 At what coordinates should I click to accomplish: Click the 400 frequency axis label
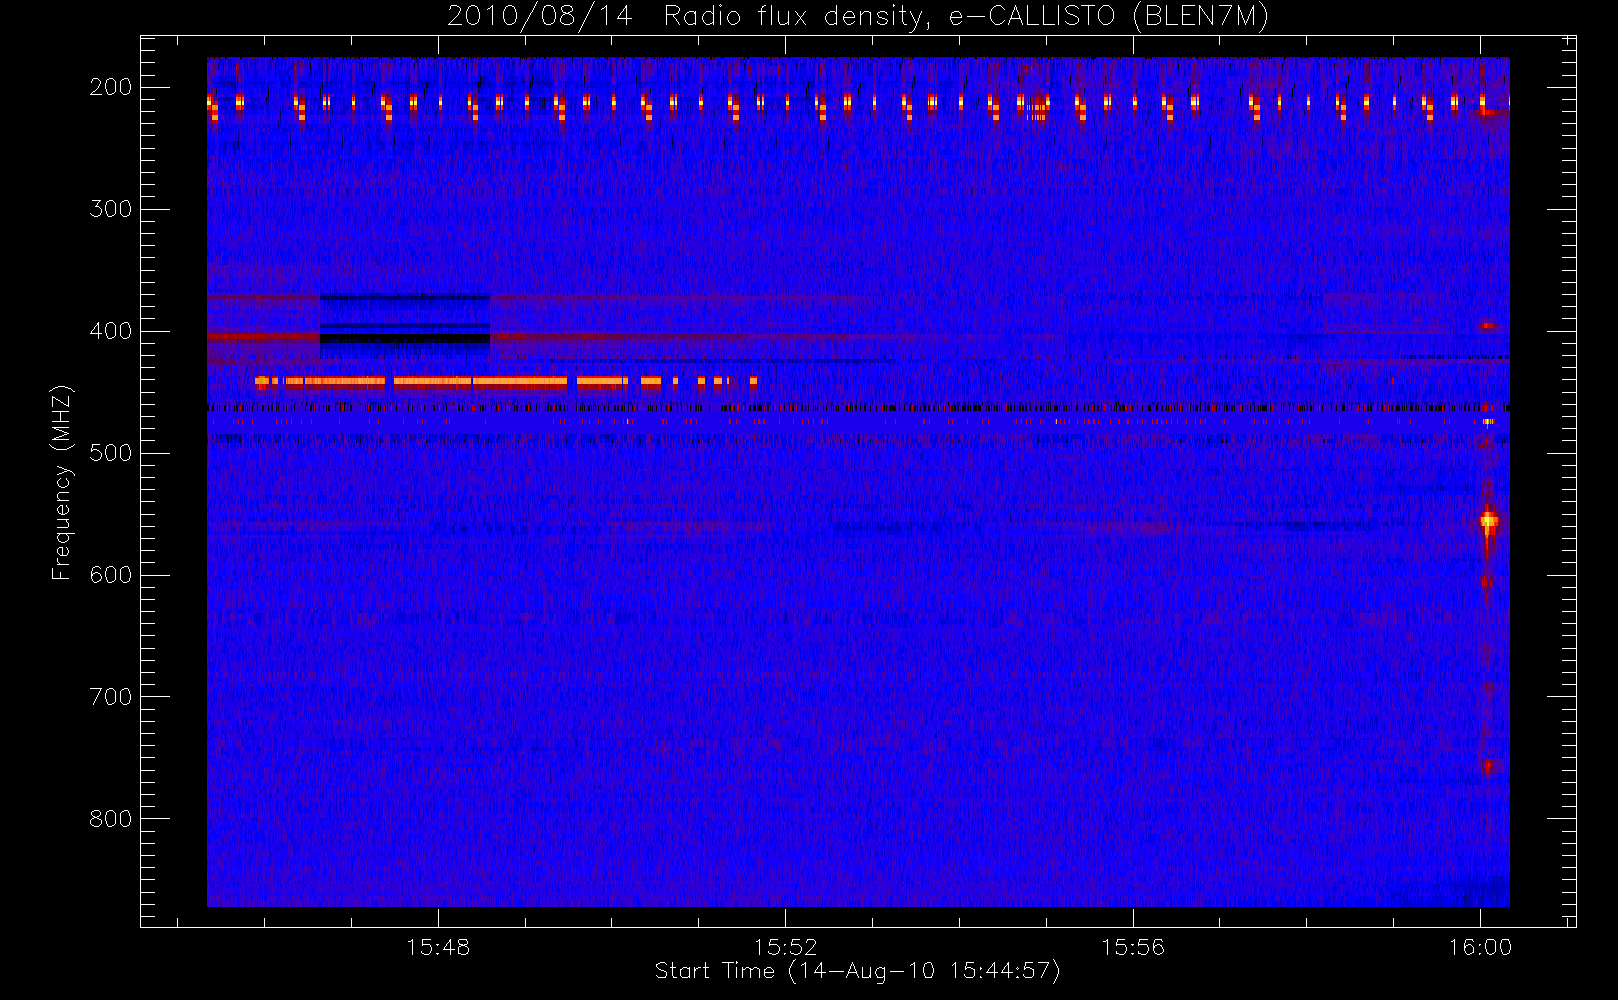tap(111, 331)
